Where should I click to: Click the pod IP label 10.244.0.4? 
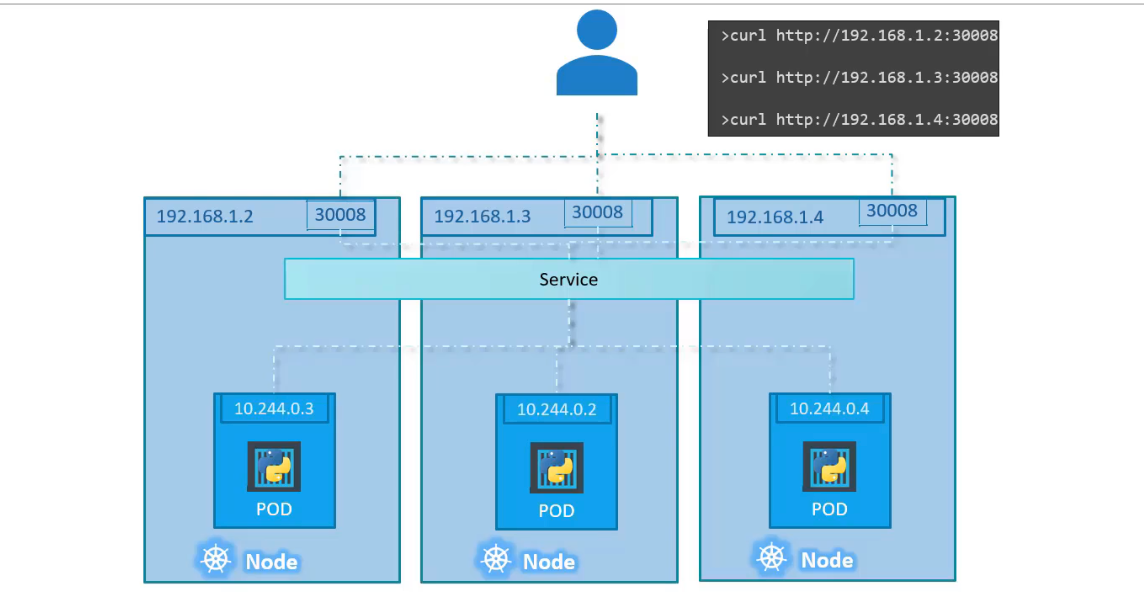[829, 408]
